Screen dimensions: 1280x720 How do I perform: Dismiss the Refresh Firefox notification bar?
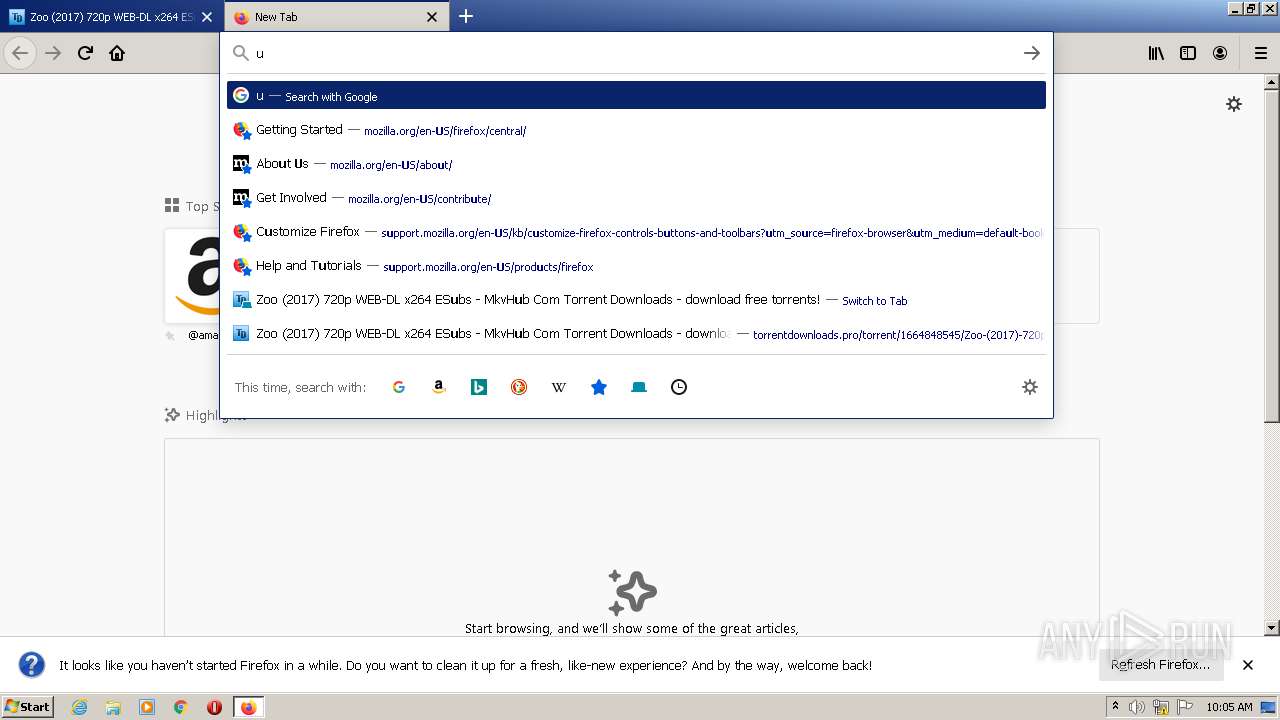pyautogui.click(x=1248, y=665)
